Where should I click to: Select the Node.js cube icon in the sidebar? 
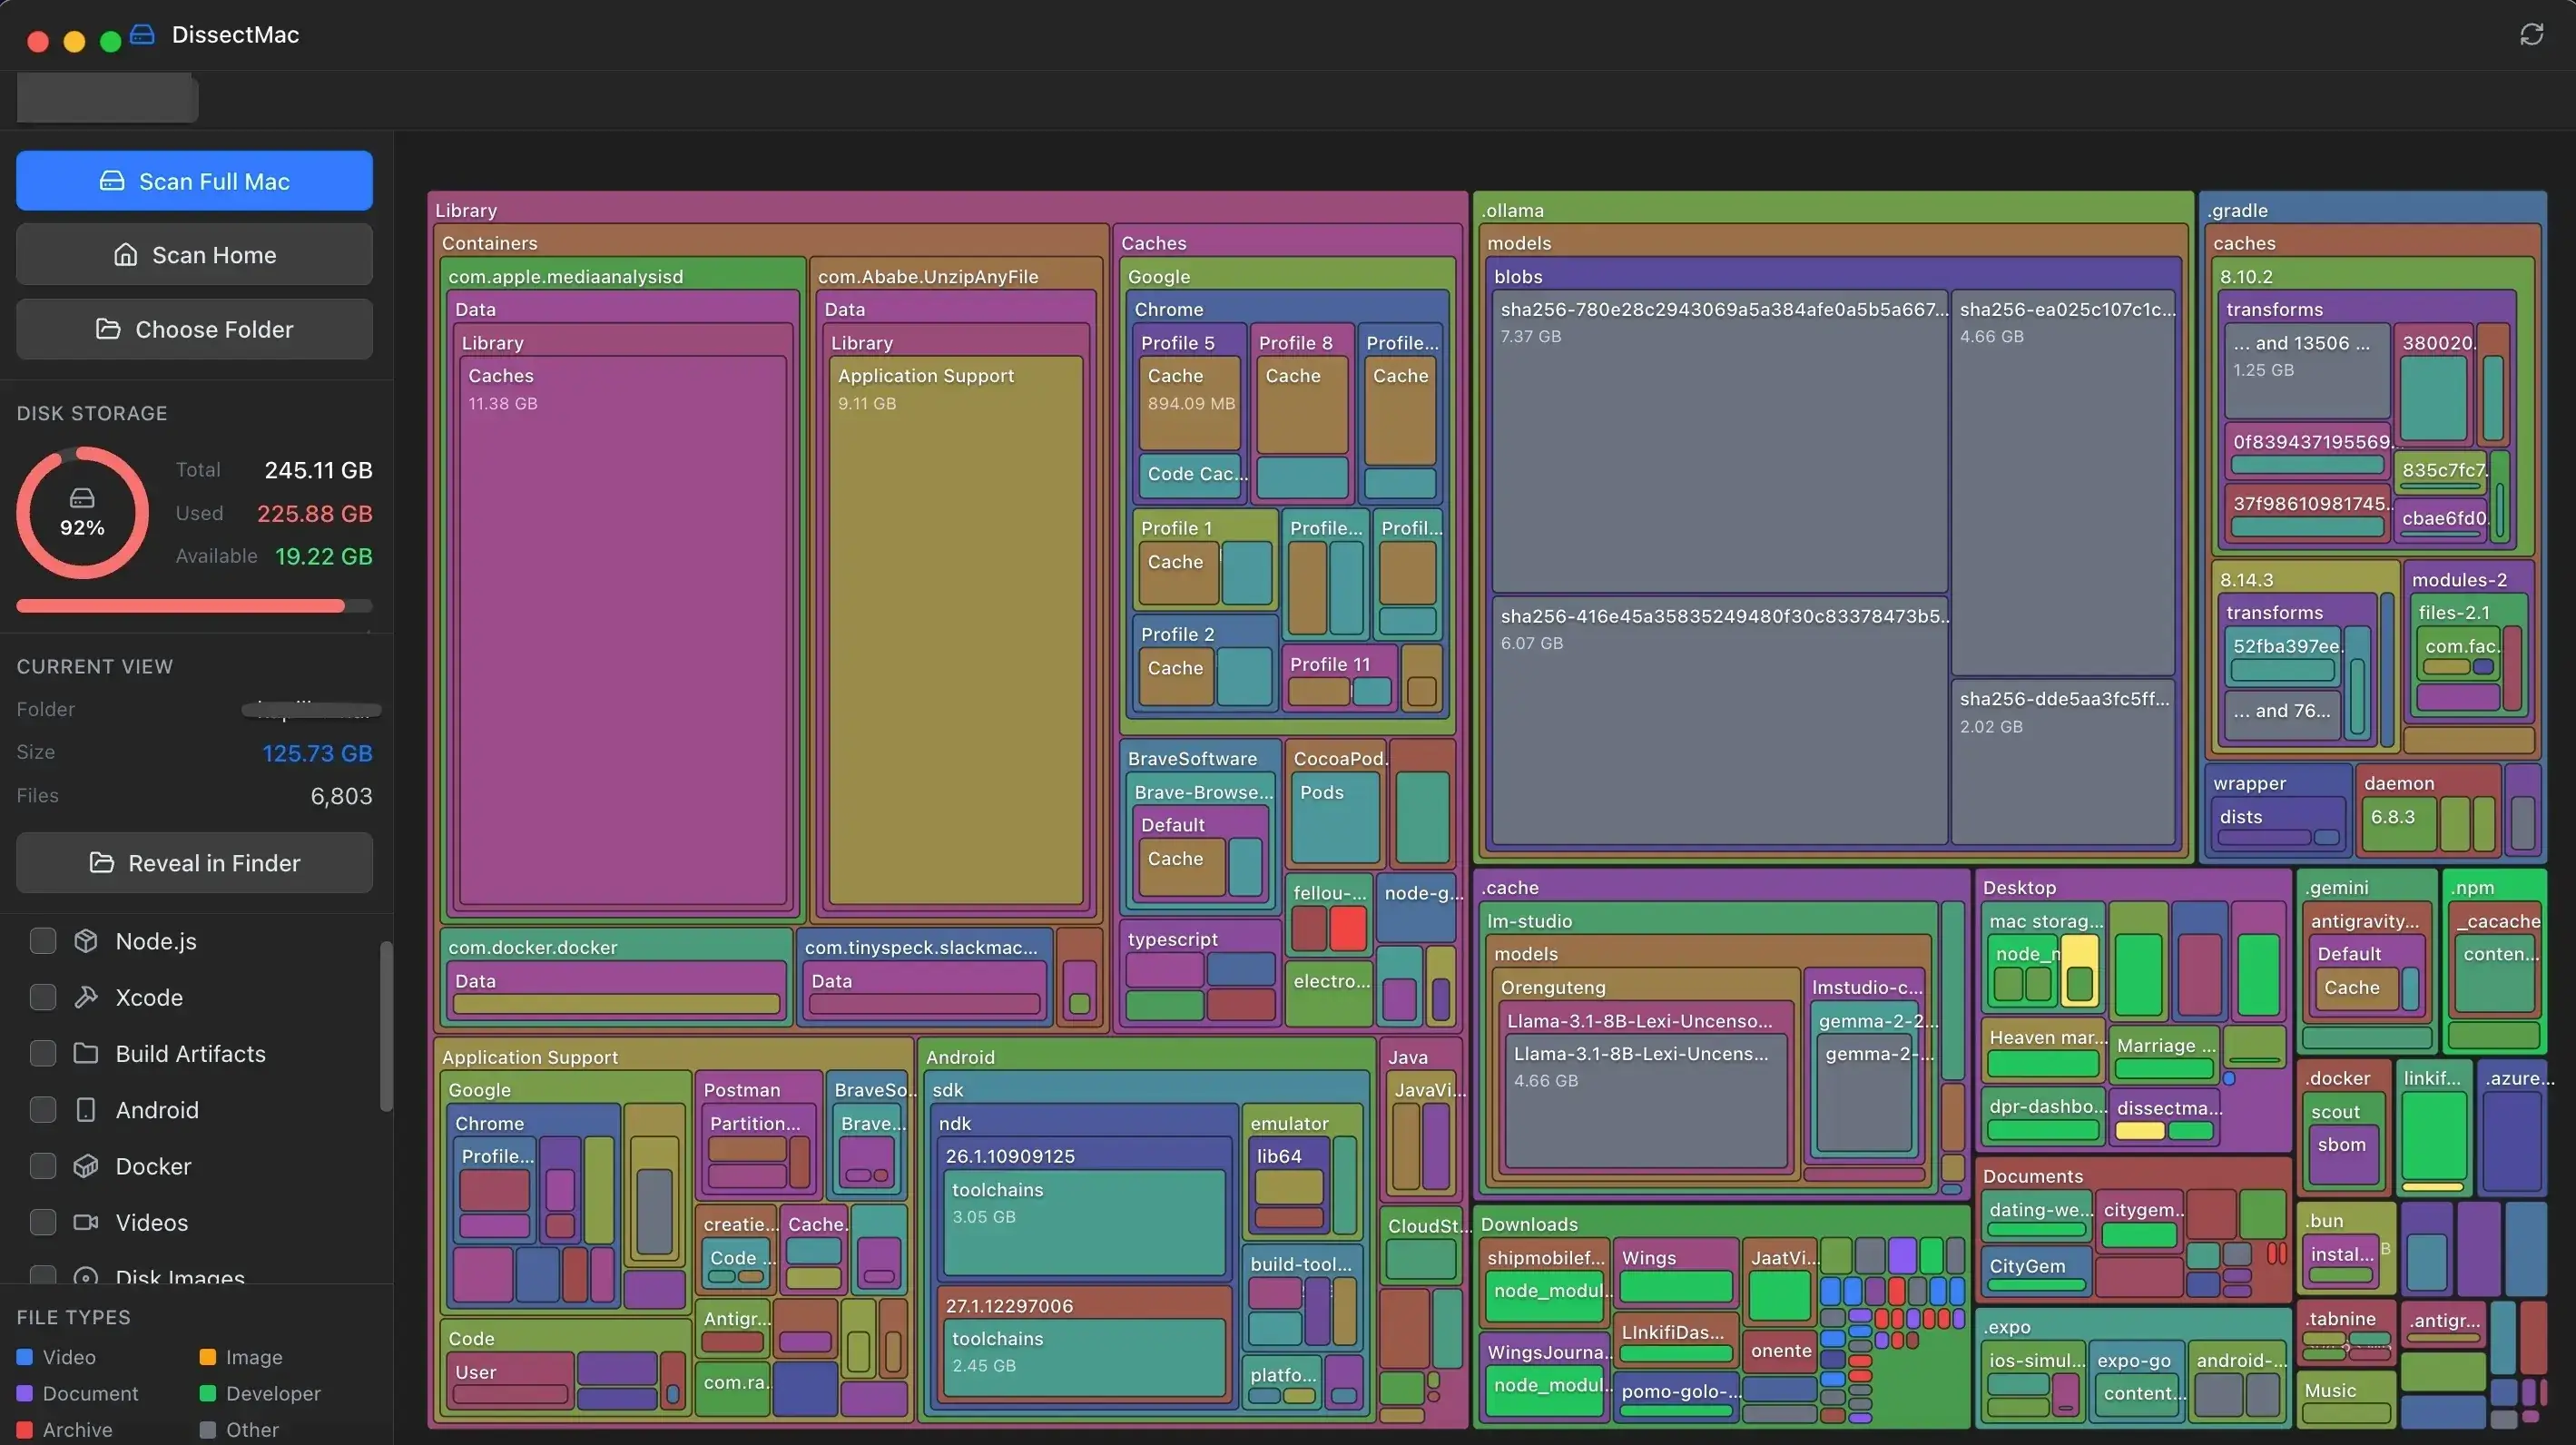[87, 940]
